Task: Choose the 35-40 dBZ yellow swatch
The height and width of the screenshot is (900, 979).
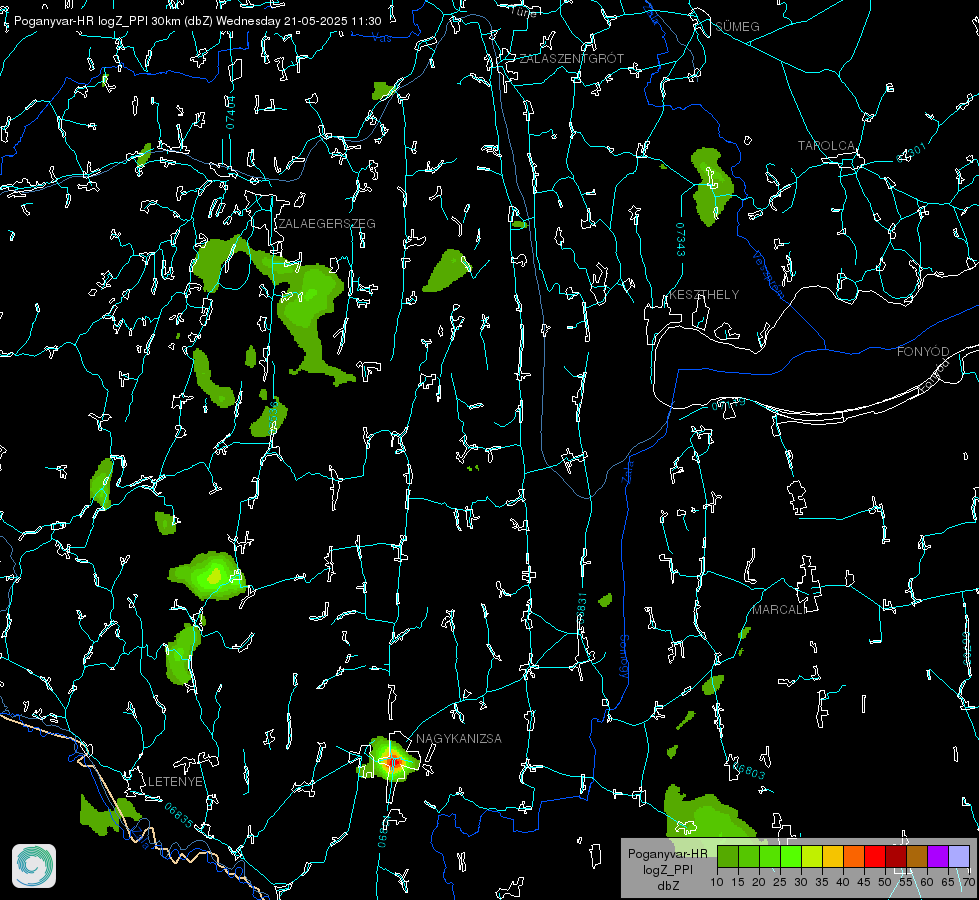Action: click(x=833, y=856)
